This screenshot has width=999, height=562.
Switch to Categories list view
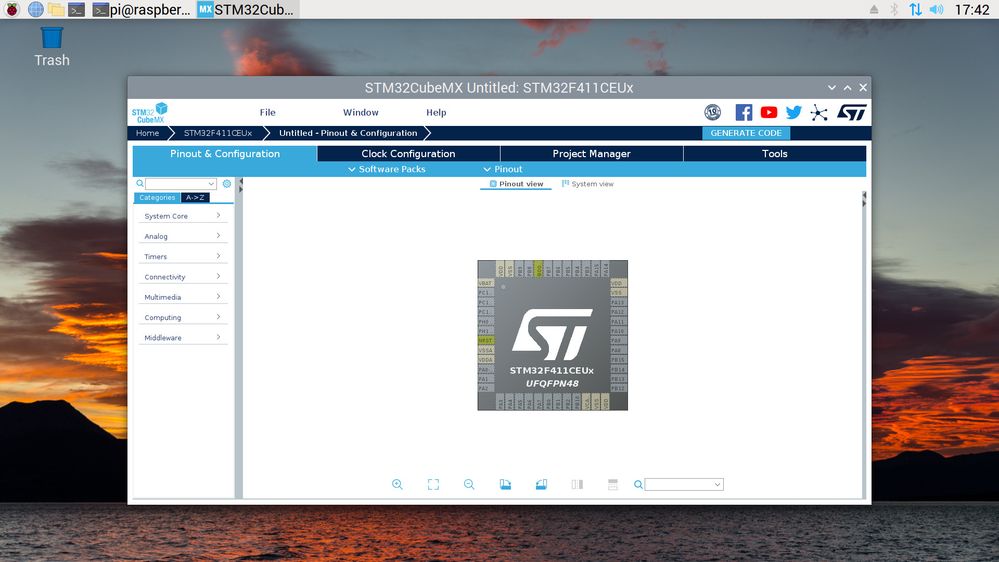pyautogui.click(x=157, y=198)
